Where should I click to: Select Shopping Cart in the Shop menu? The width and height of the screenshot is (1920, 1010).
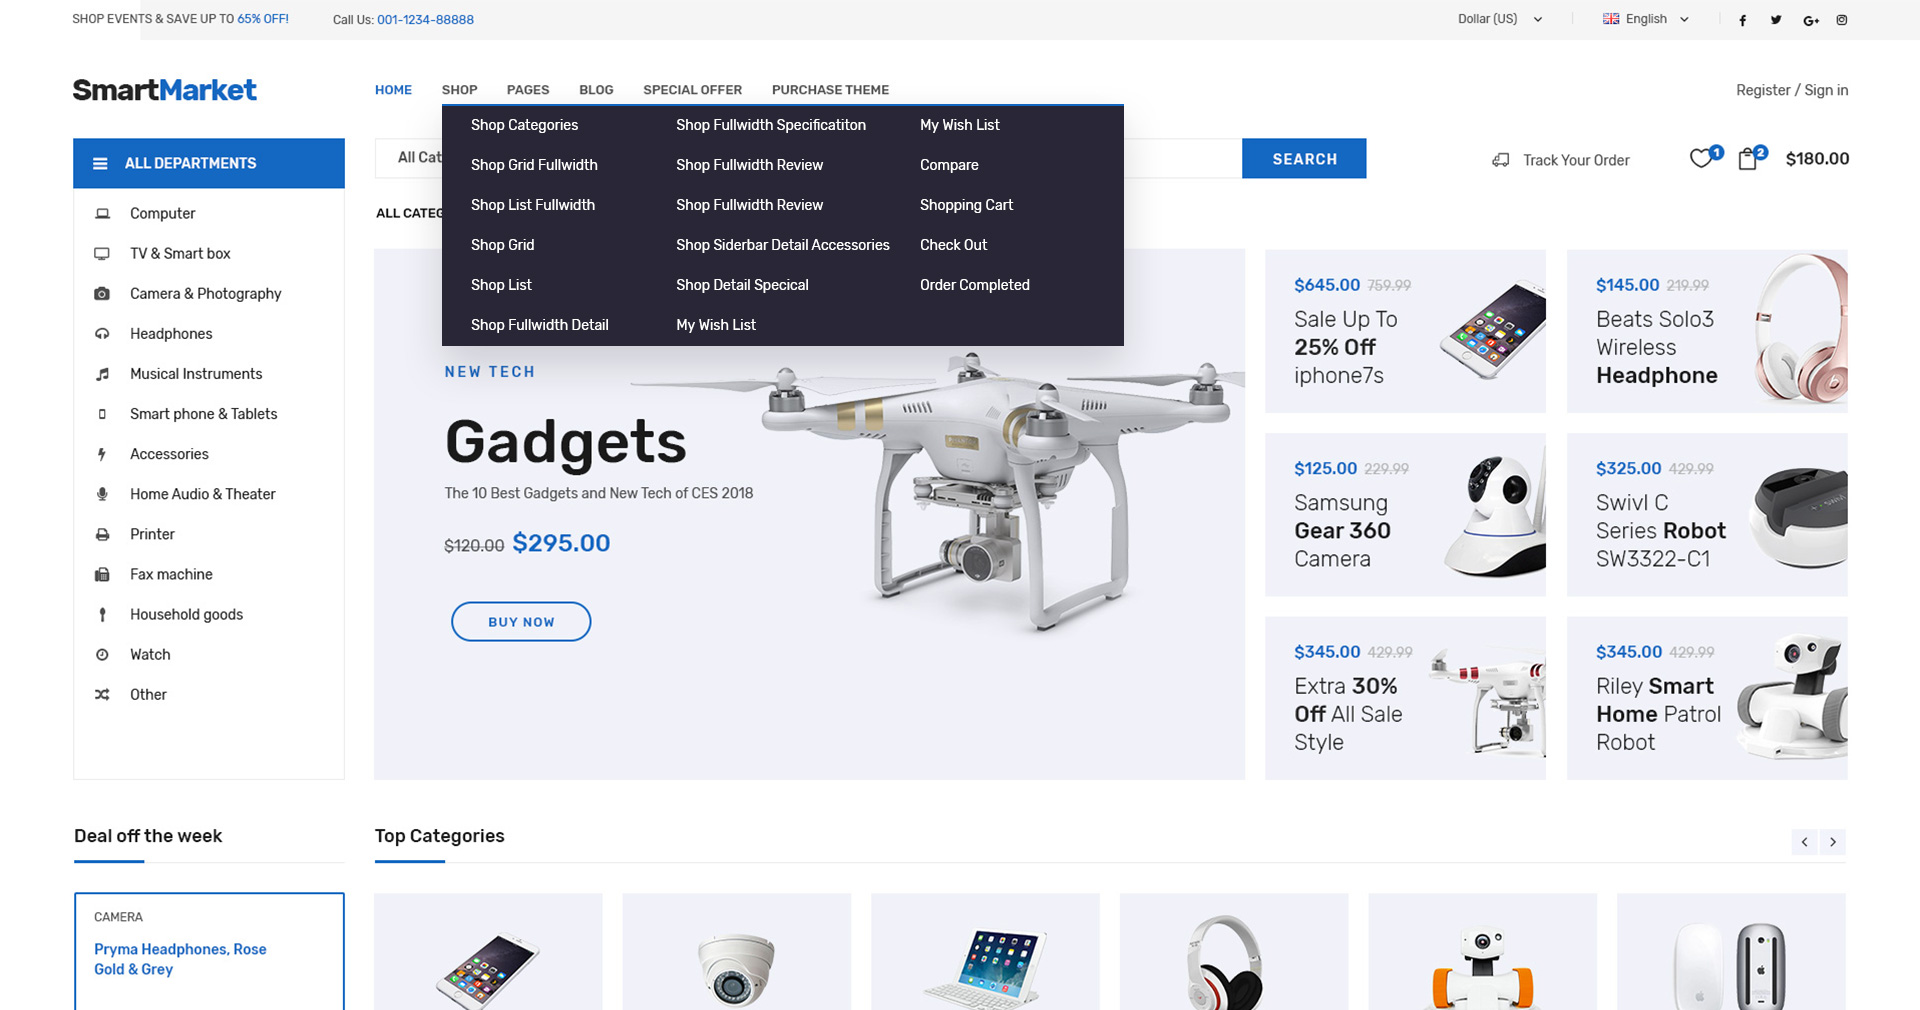coord(966,205)
